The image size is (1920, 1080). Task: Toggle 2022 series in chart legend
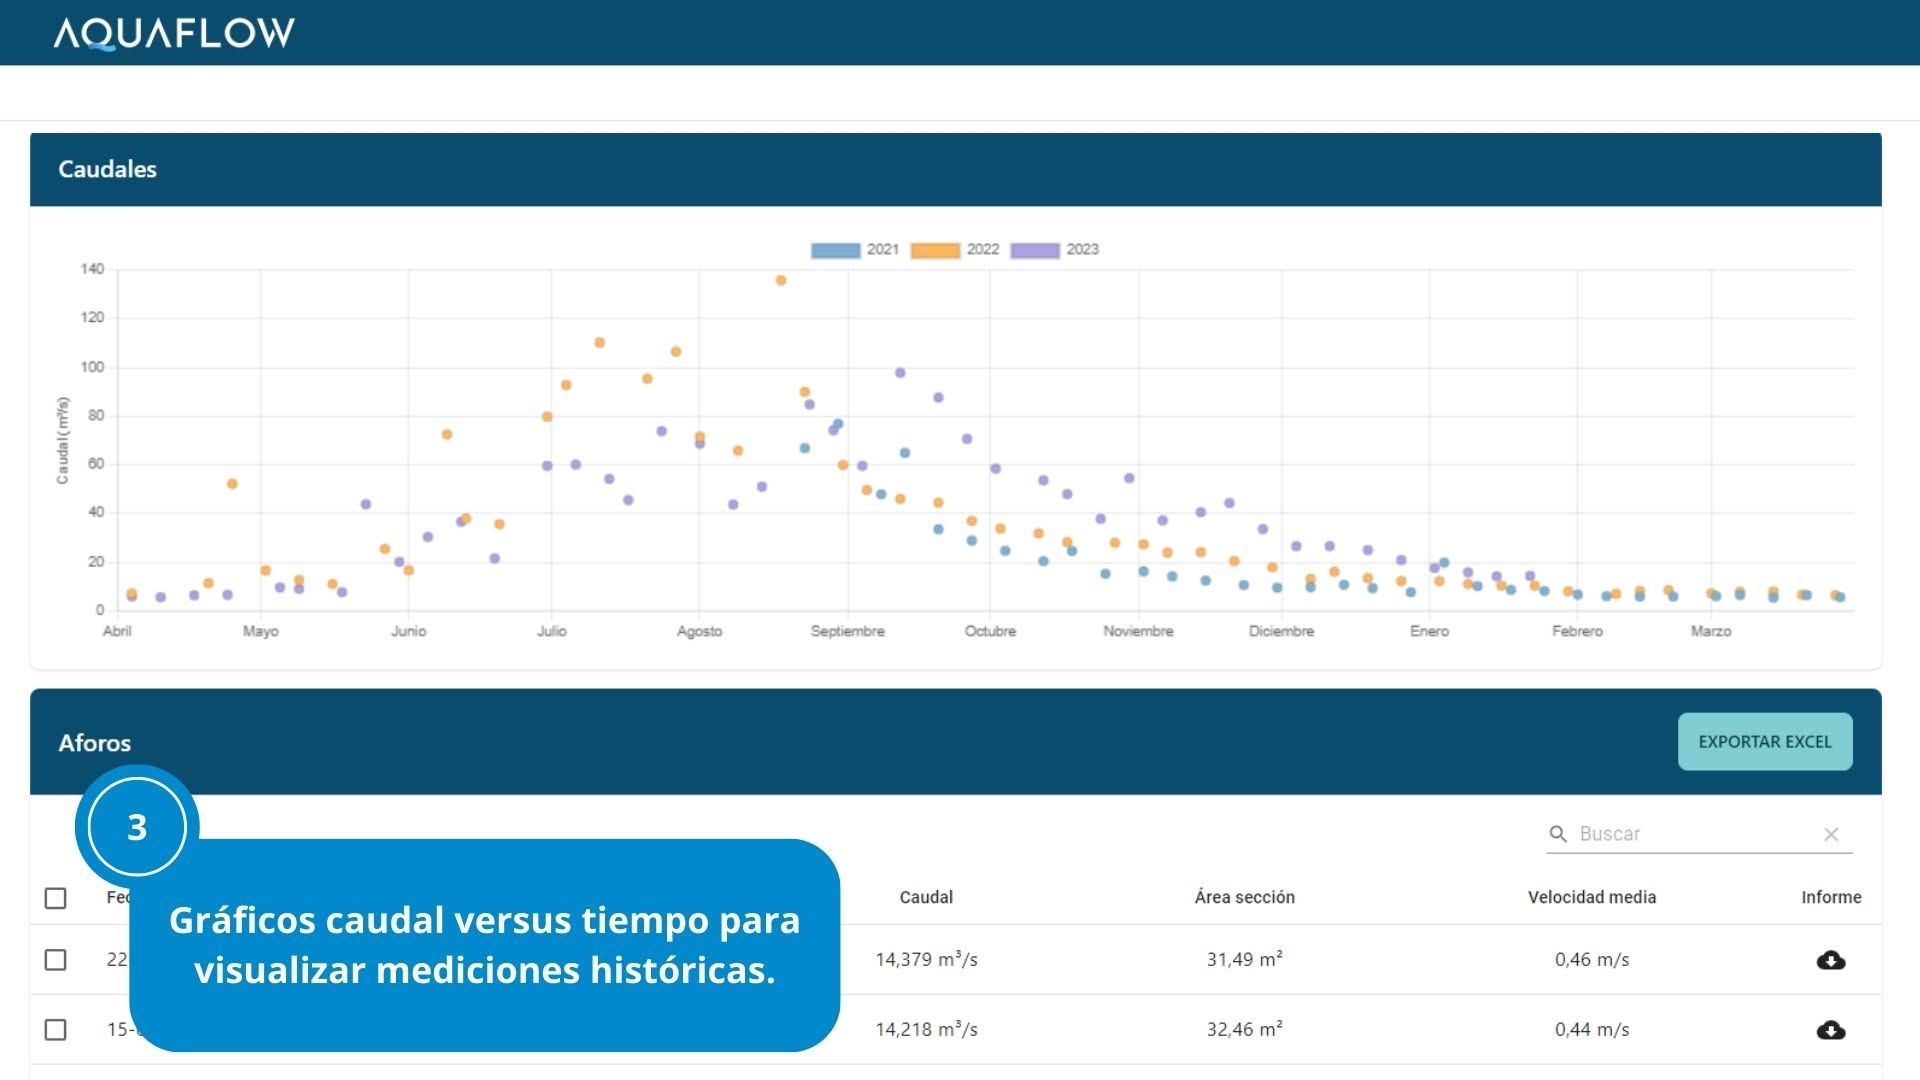click(x=955, y=250)
